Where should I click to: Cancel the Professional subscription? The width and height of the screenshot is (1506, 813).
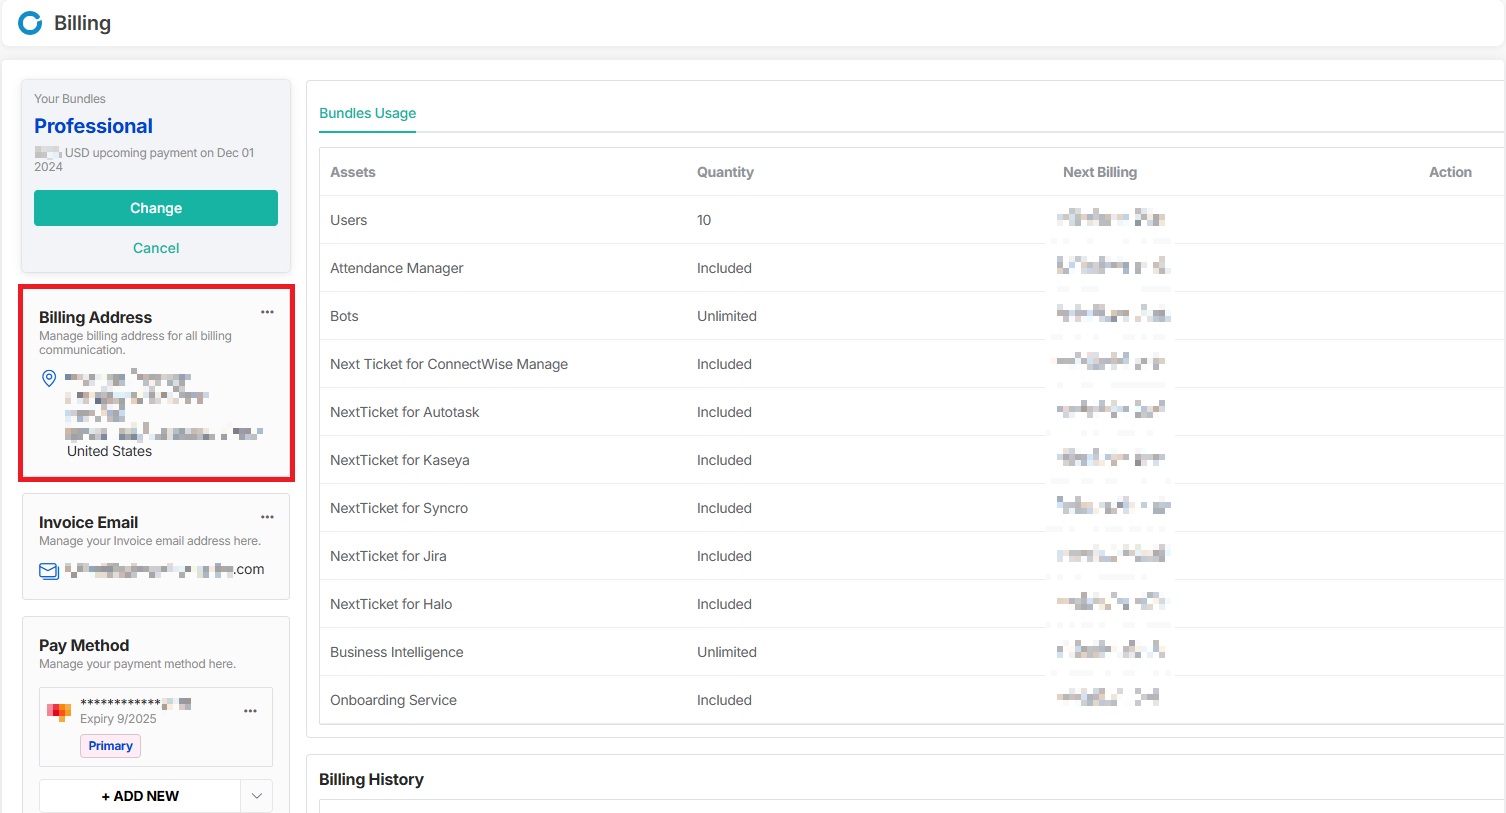click(x=155, y=247)
